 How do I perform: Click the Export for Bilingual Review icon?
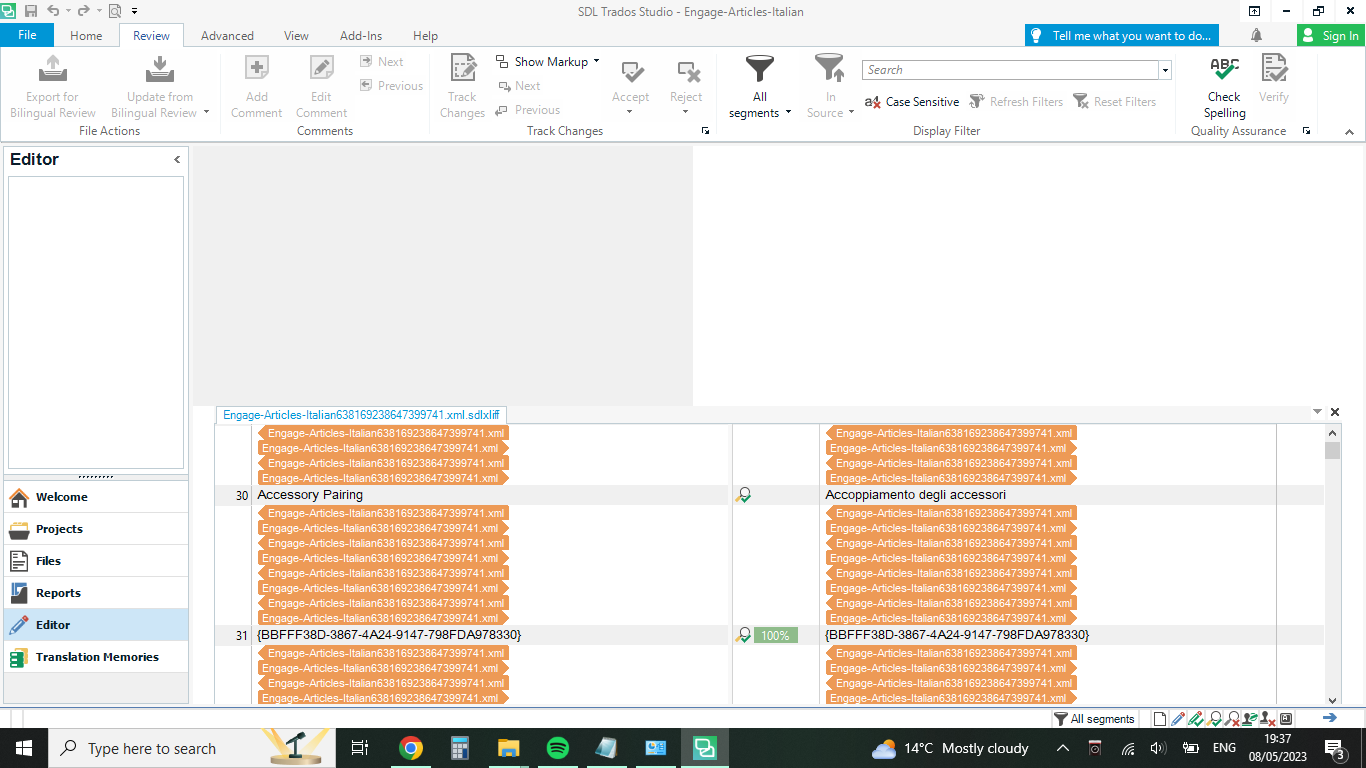pyautogui.click(x=52, y=69)
